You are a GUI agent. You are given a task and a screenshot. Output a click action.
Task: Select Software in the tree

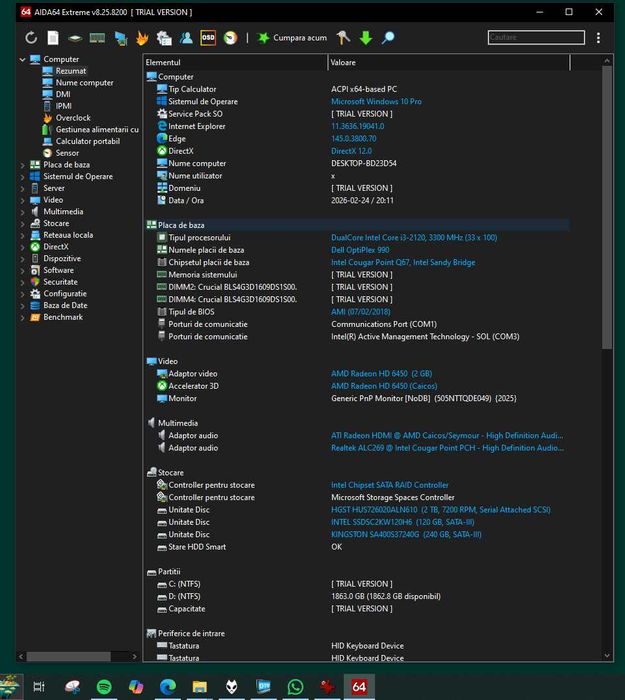click(x=58, y=270)
